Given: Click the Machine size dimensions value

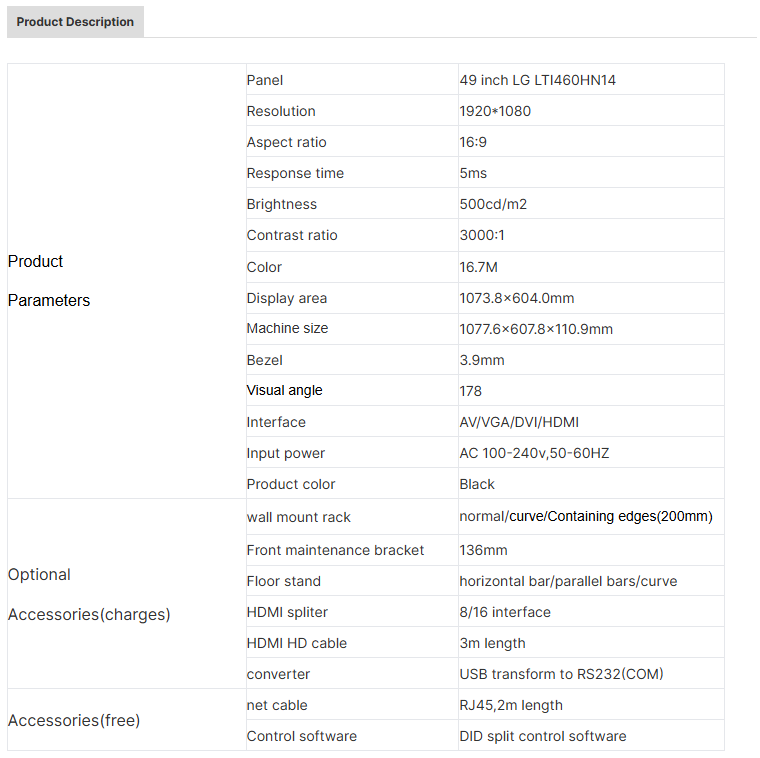Looking at the screenshot, I should pos(536,329).
